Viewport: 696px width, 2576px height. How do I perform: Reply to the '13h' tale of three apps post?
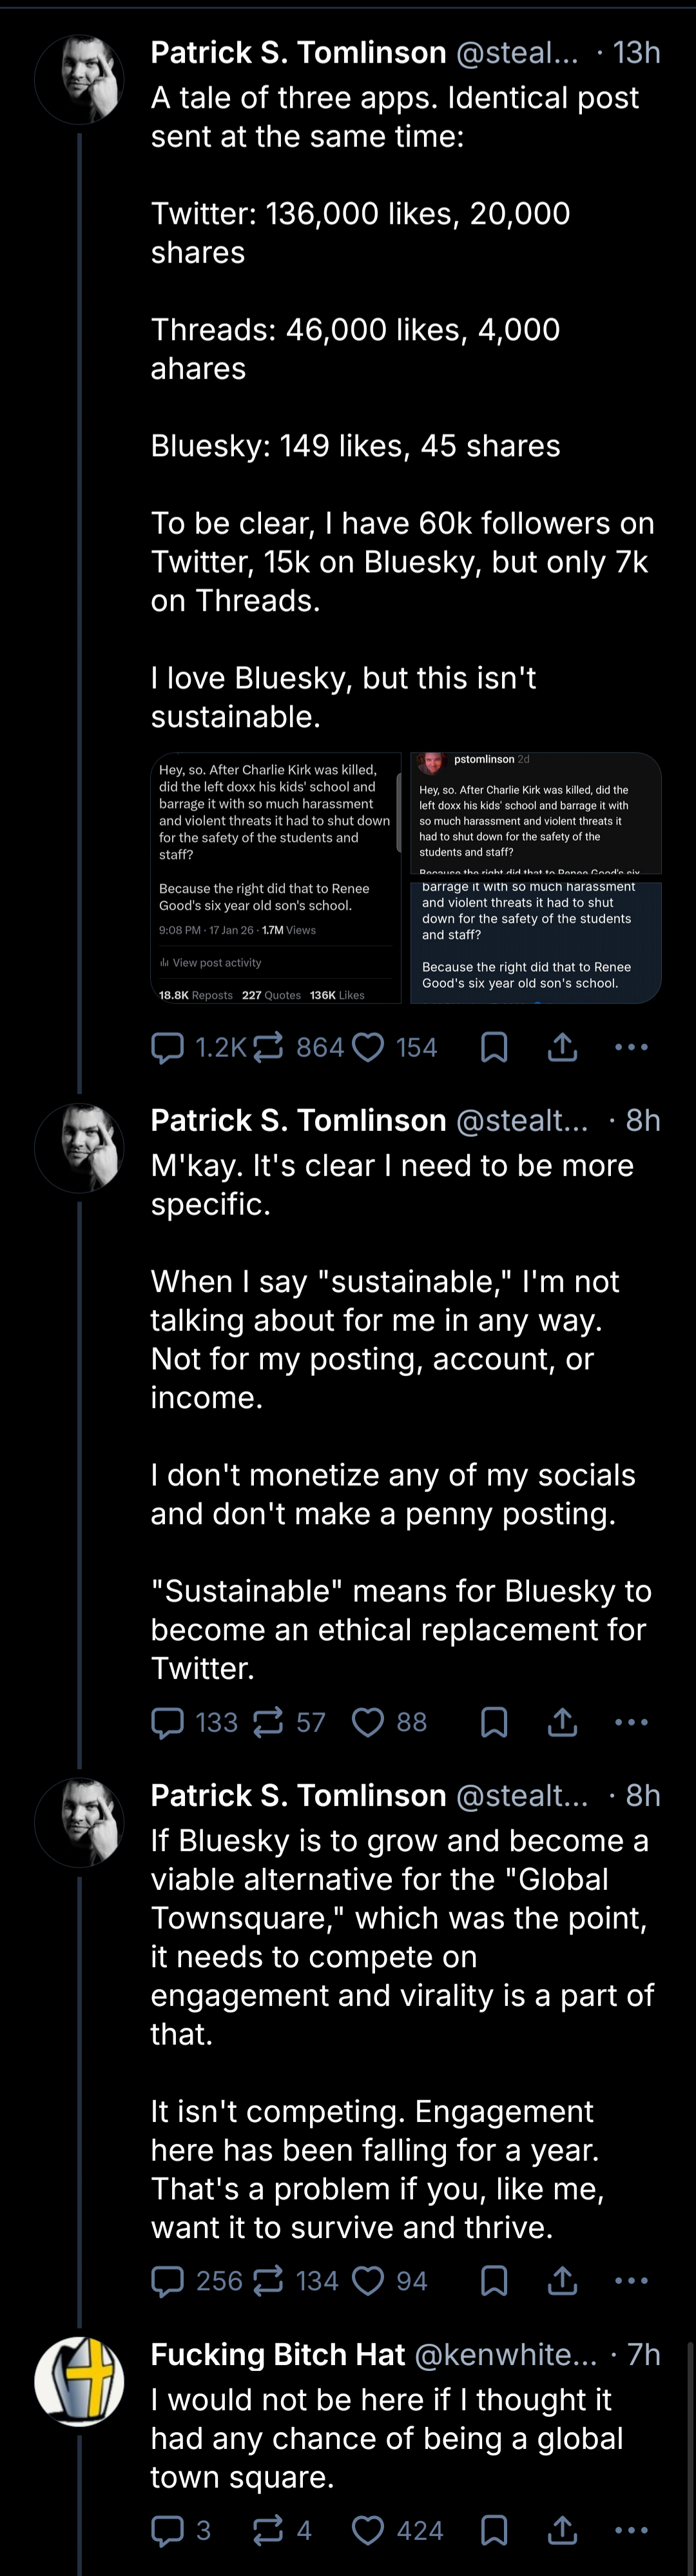[197, 1047]
